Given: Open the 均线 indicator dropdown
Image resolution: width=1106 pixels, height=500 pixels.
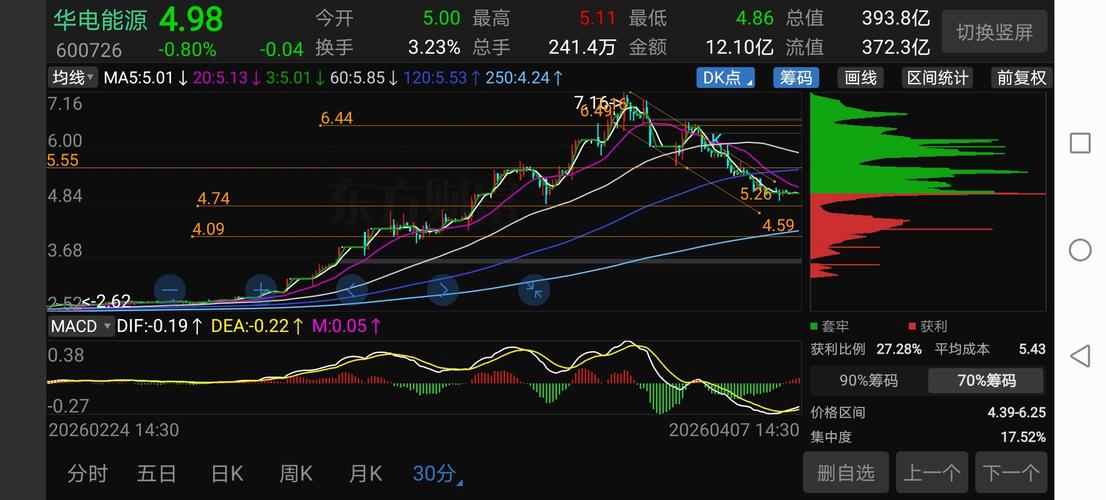Looking at the screenshot, I should click(73, 77).
